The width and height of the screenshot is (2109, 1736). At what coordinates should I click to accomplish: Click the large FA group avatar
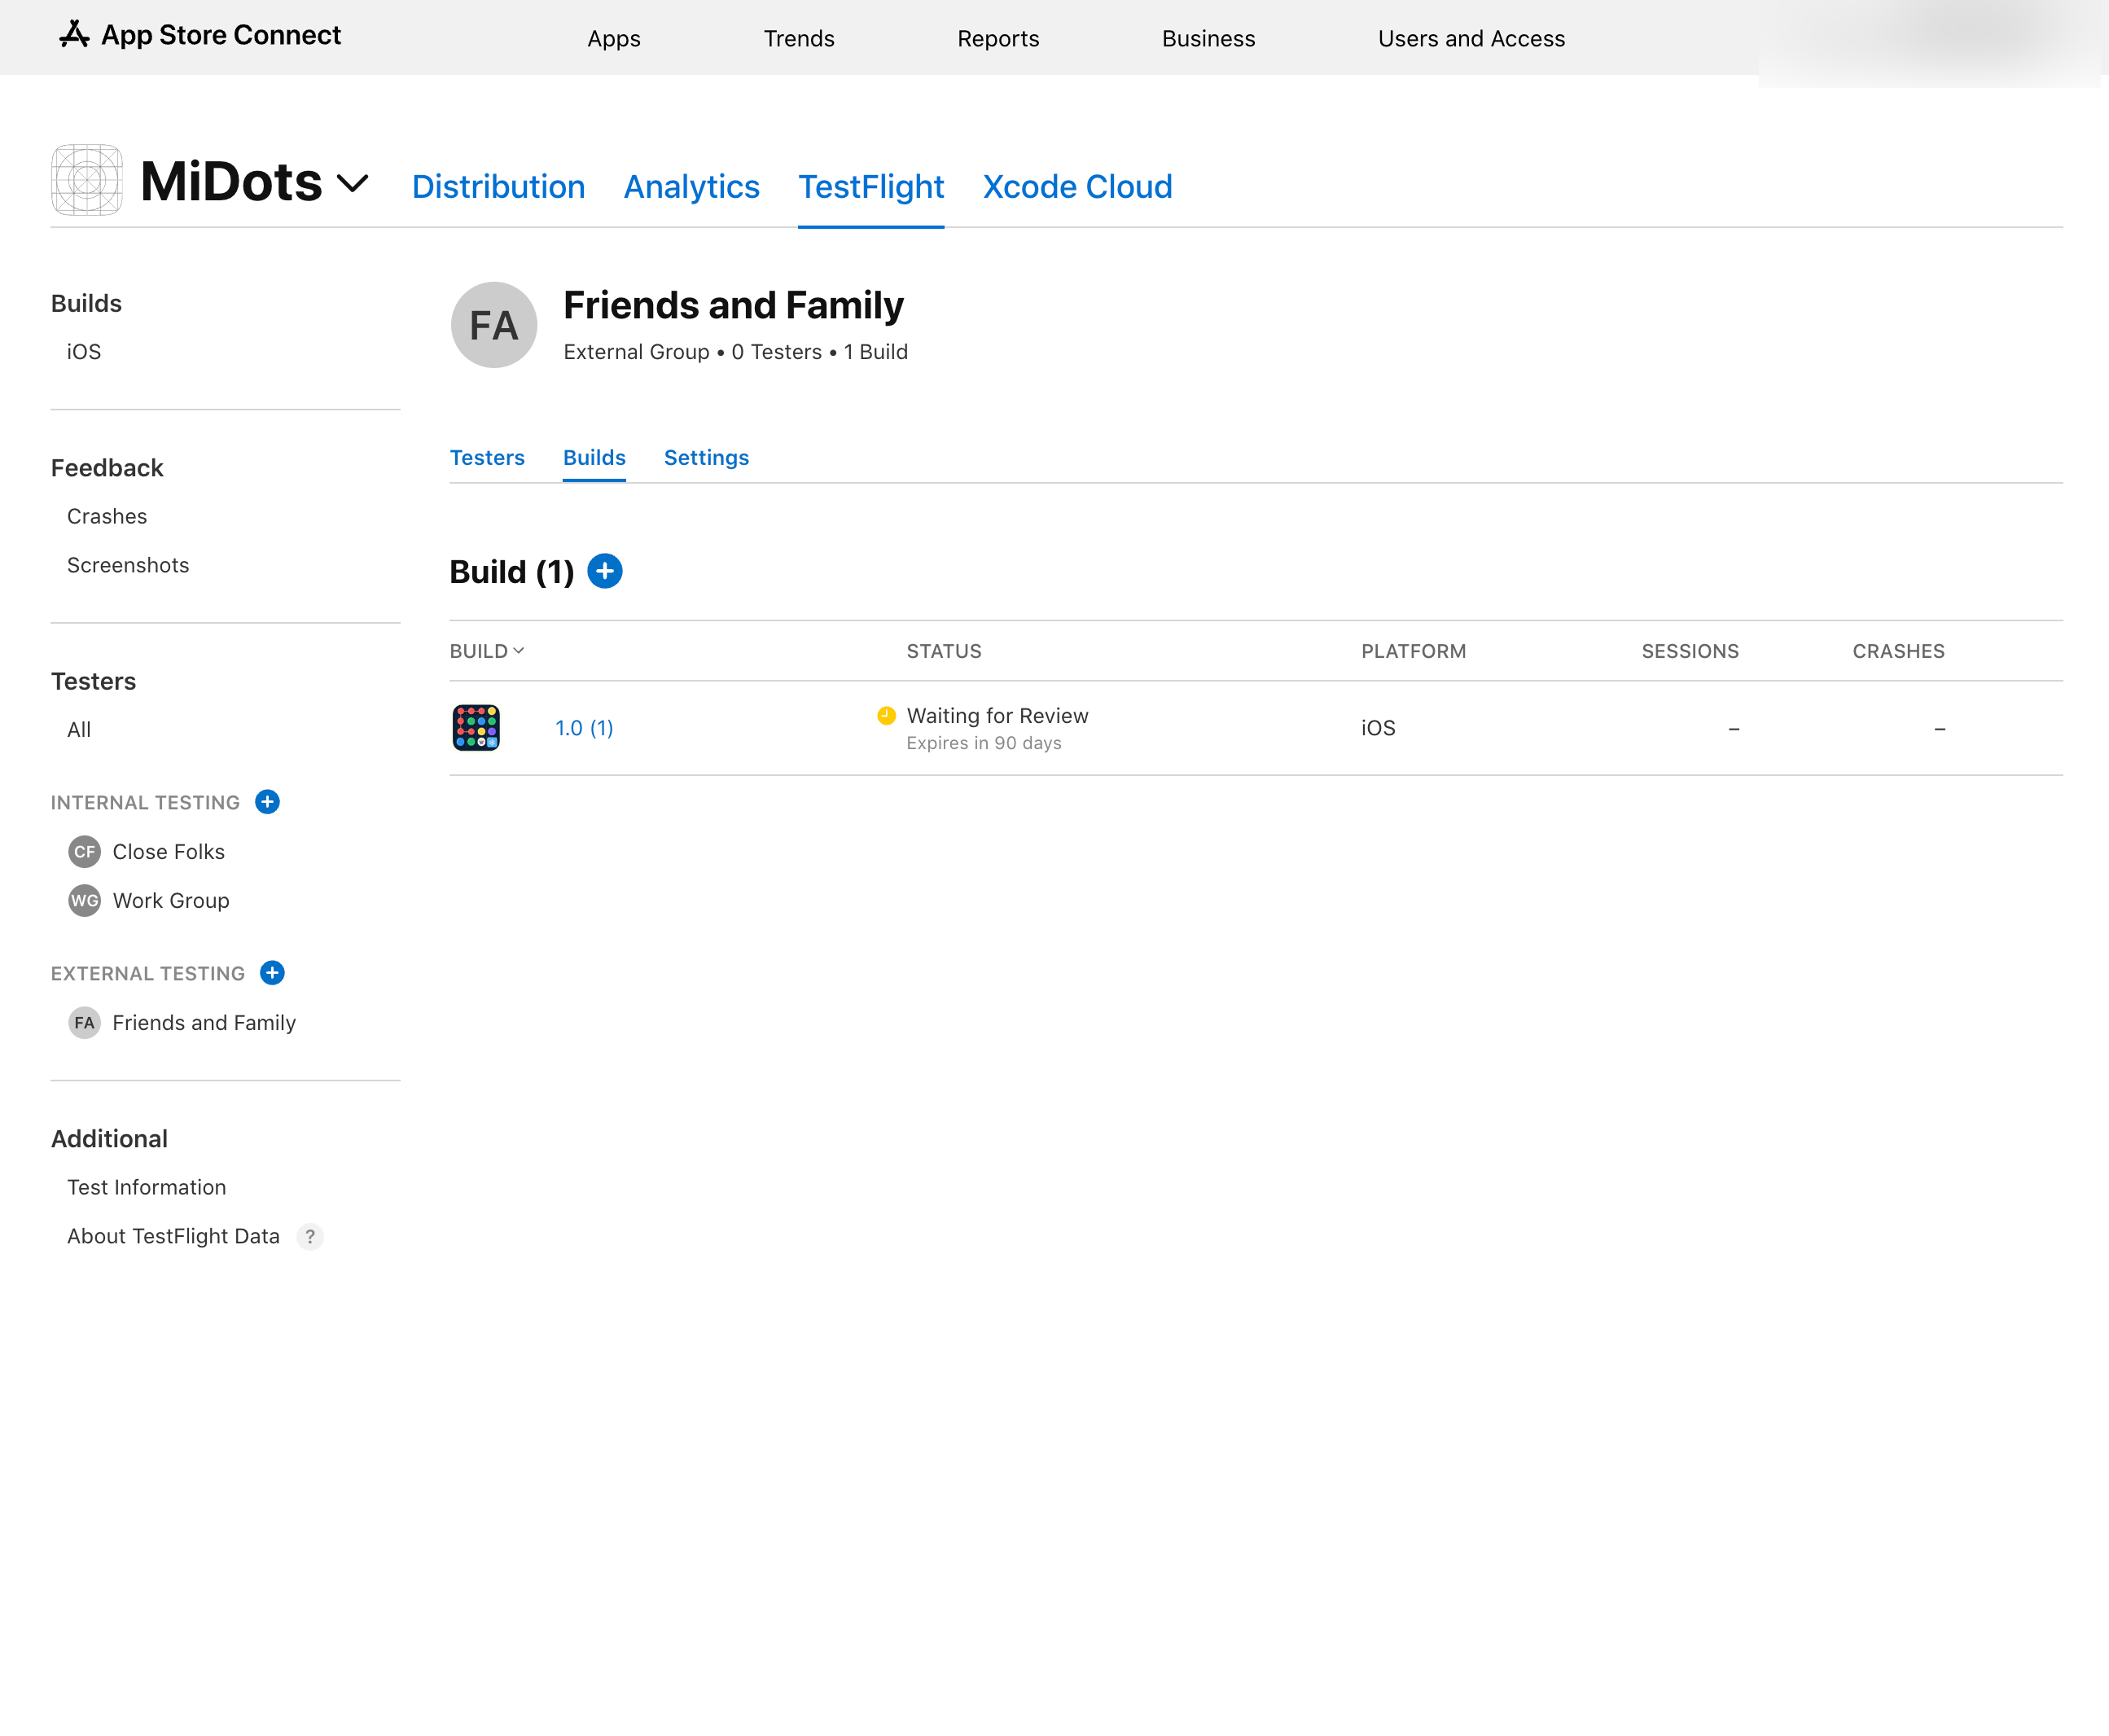[x=494, y=325]
